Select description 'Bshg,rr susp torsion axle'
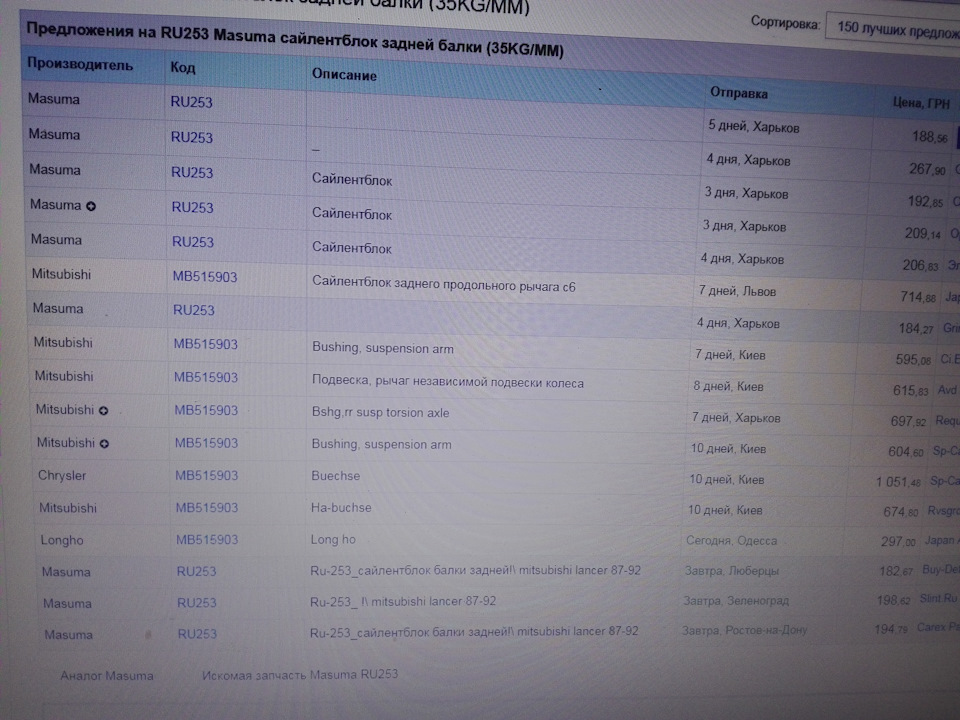 pyautogui.click(x=380, y=413)
